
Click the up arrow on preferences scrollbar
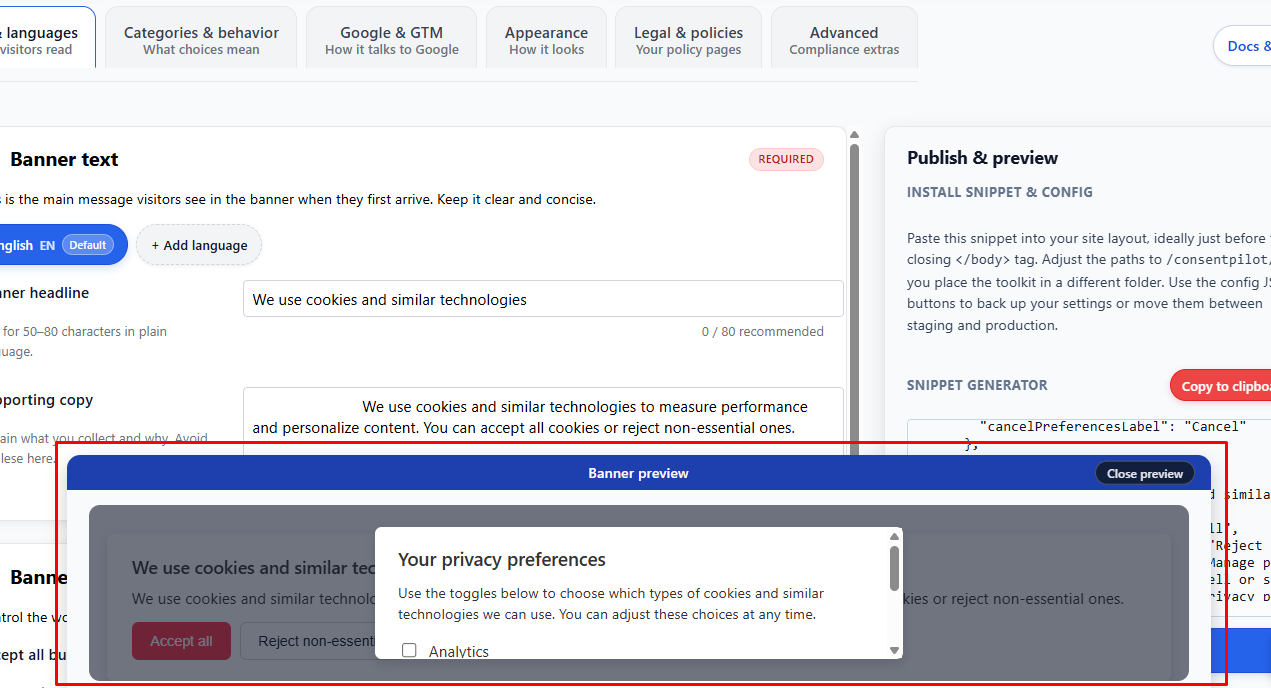[894, 536]
